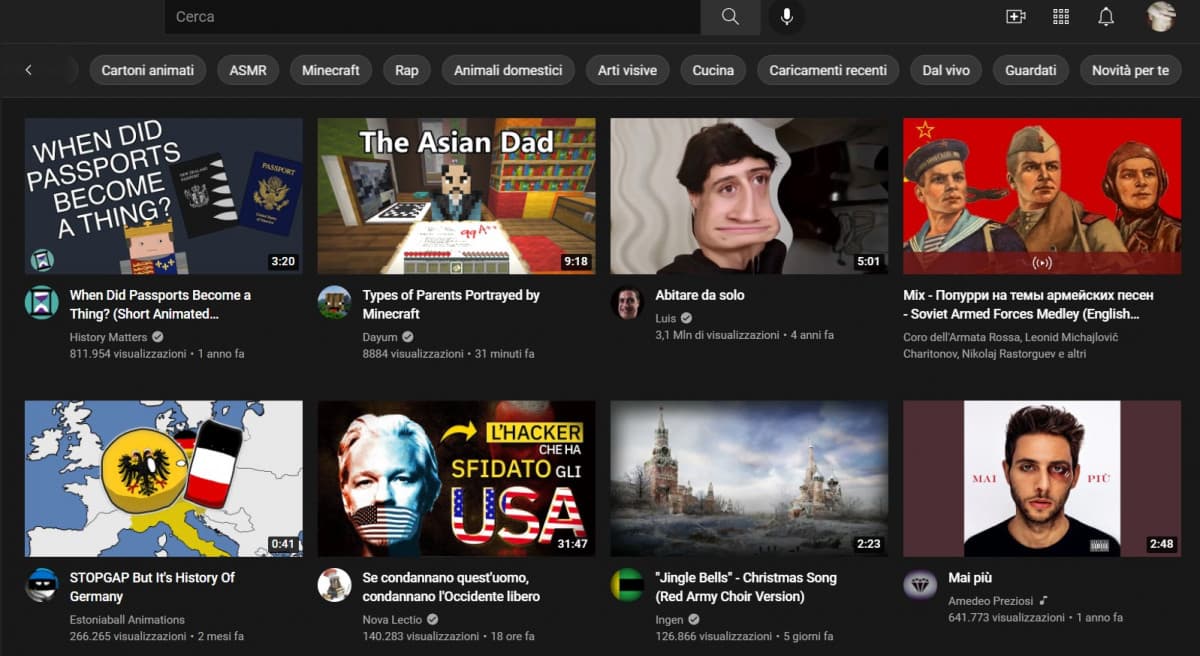
Task: Open the YouTube apps grid icon
Action: [1061, 17]
